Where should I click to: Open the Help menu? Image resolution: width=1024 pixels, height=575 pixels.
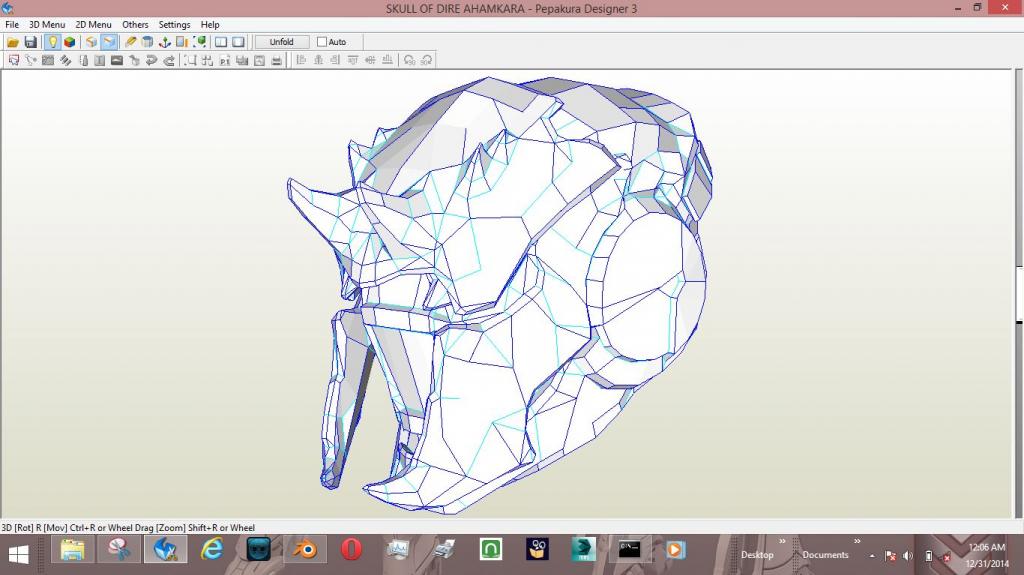210,24
